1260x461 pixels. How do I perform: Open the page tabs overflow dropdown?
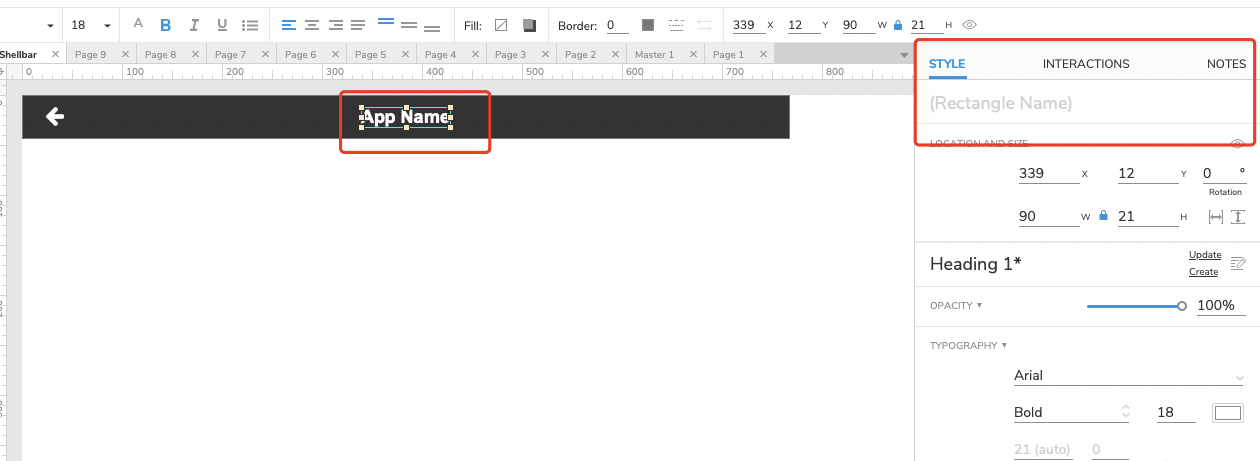point(904,55)
